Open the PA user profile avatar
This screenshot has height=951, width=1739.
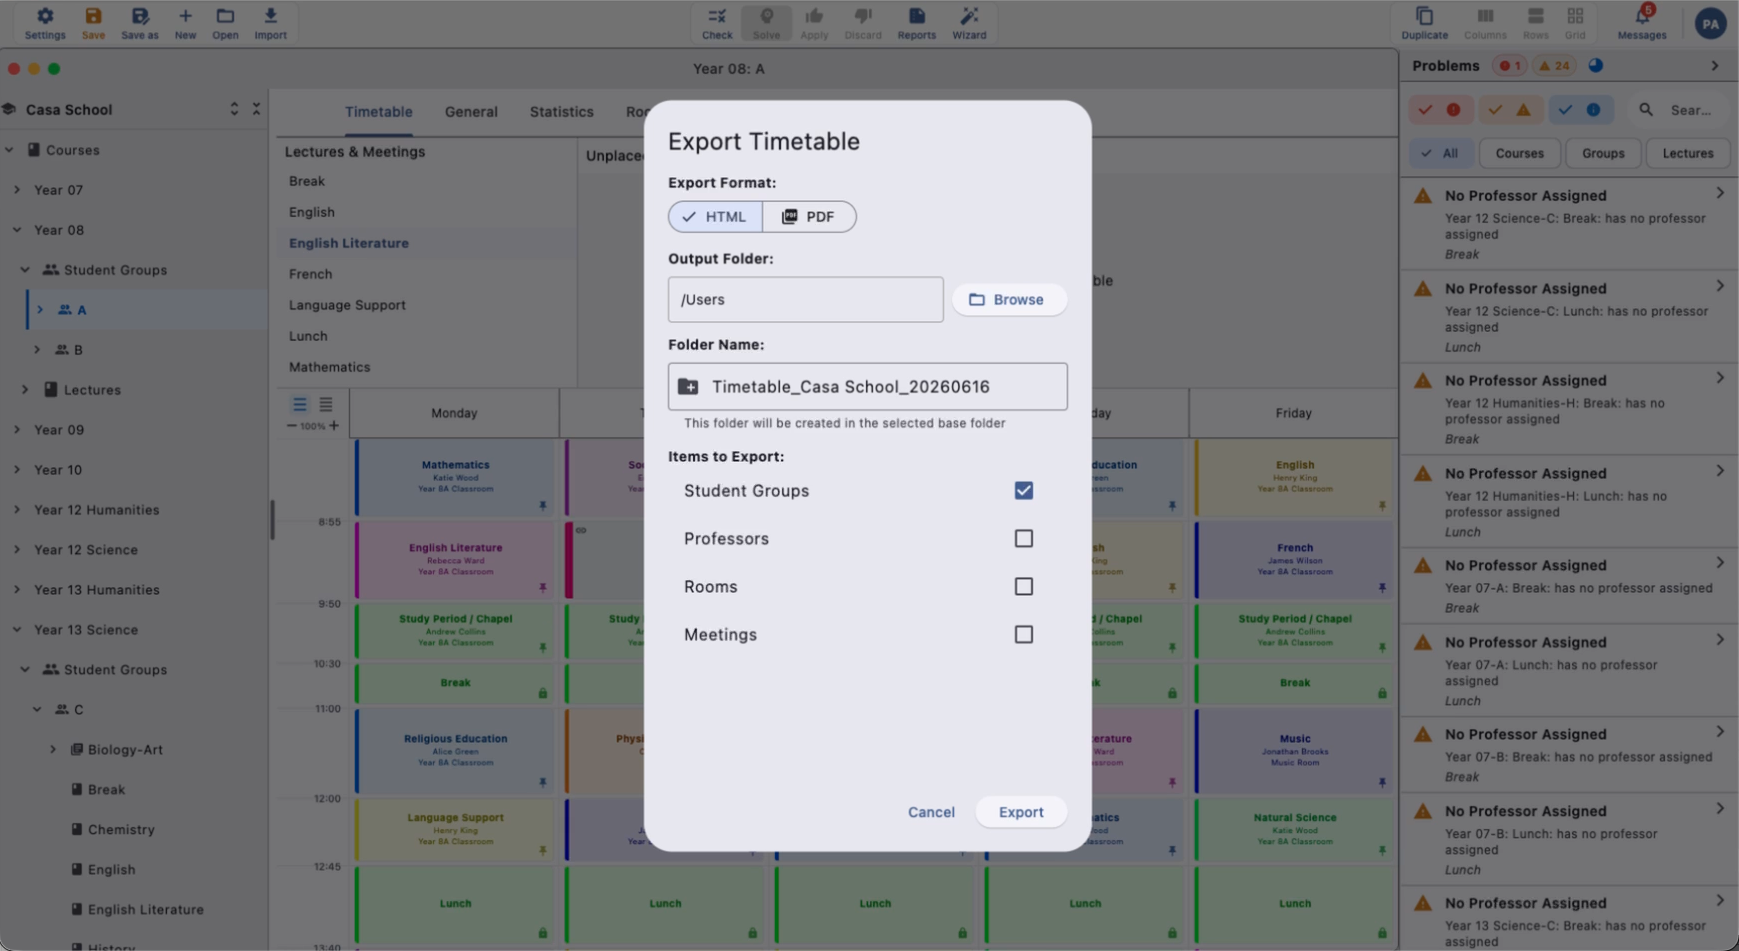tap(1711, 23)
